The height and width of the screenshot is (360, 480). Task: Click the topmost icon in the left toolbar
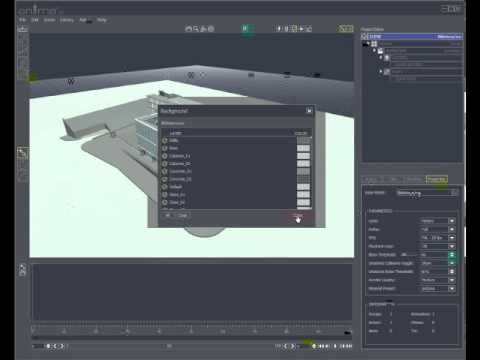coord(23,29)
